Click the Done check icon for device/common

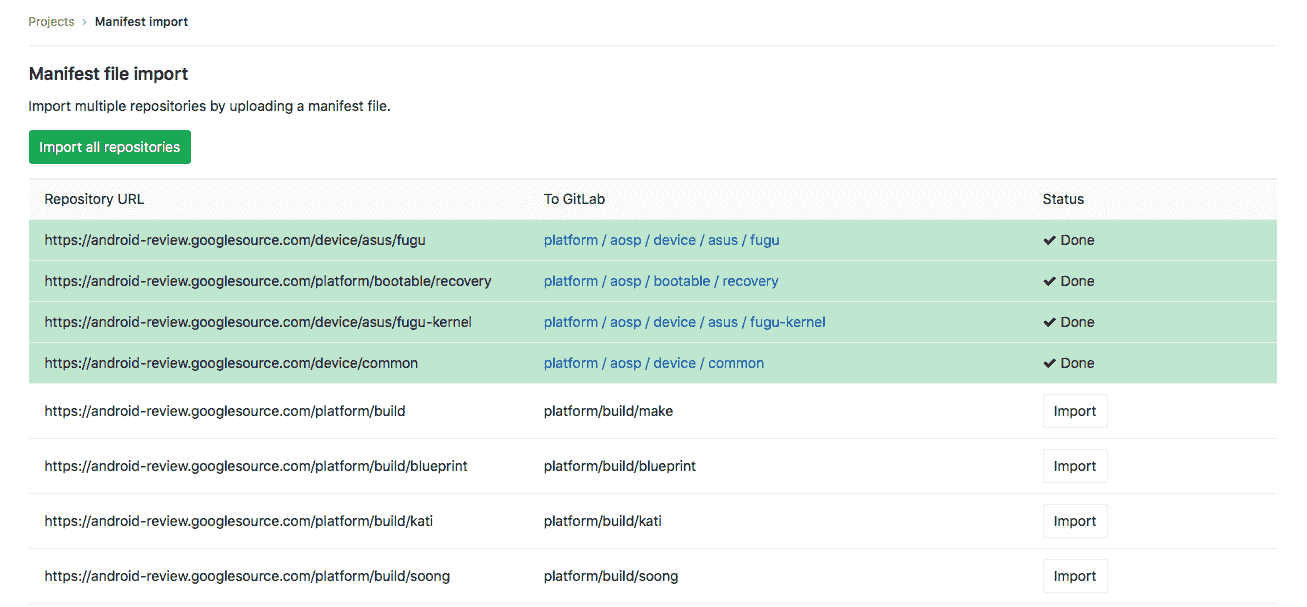(1050, 363)
